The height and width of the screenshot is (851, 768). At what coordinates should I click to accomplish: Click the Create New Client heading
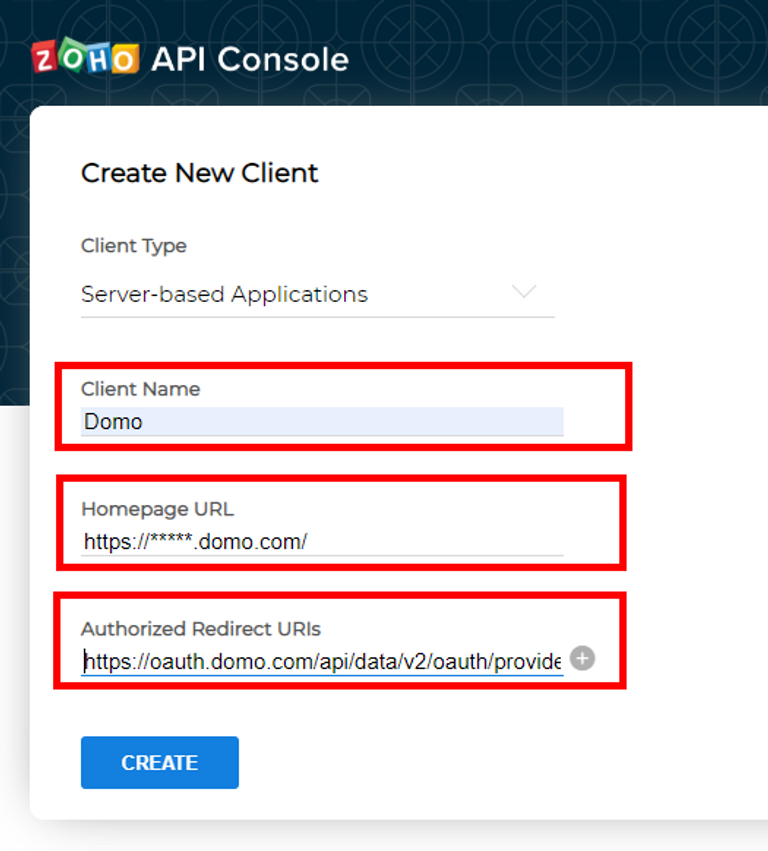click(199, 173)
